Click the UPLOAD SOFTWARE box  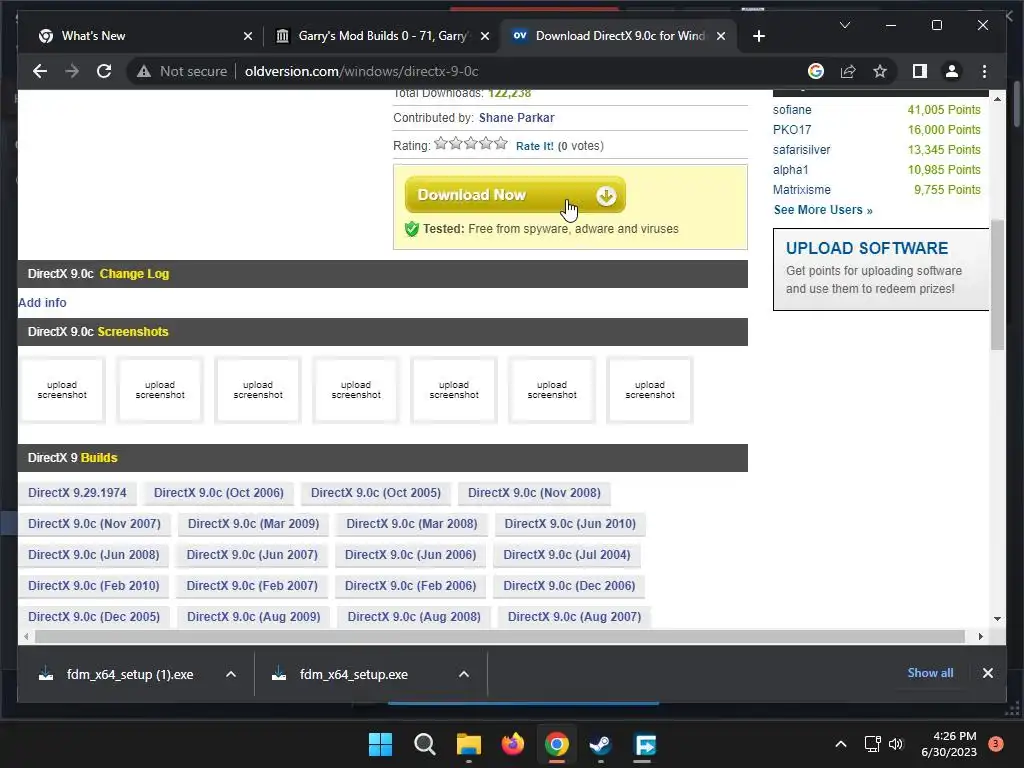[x=881, y=269]
